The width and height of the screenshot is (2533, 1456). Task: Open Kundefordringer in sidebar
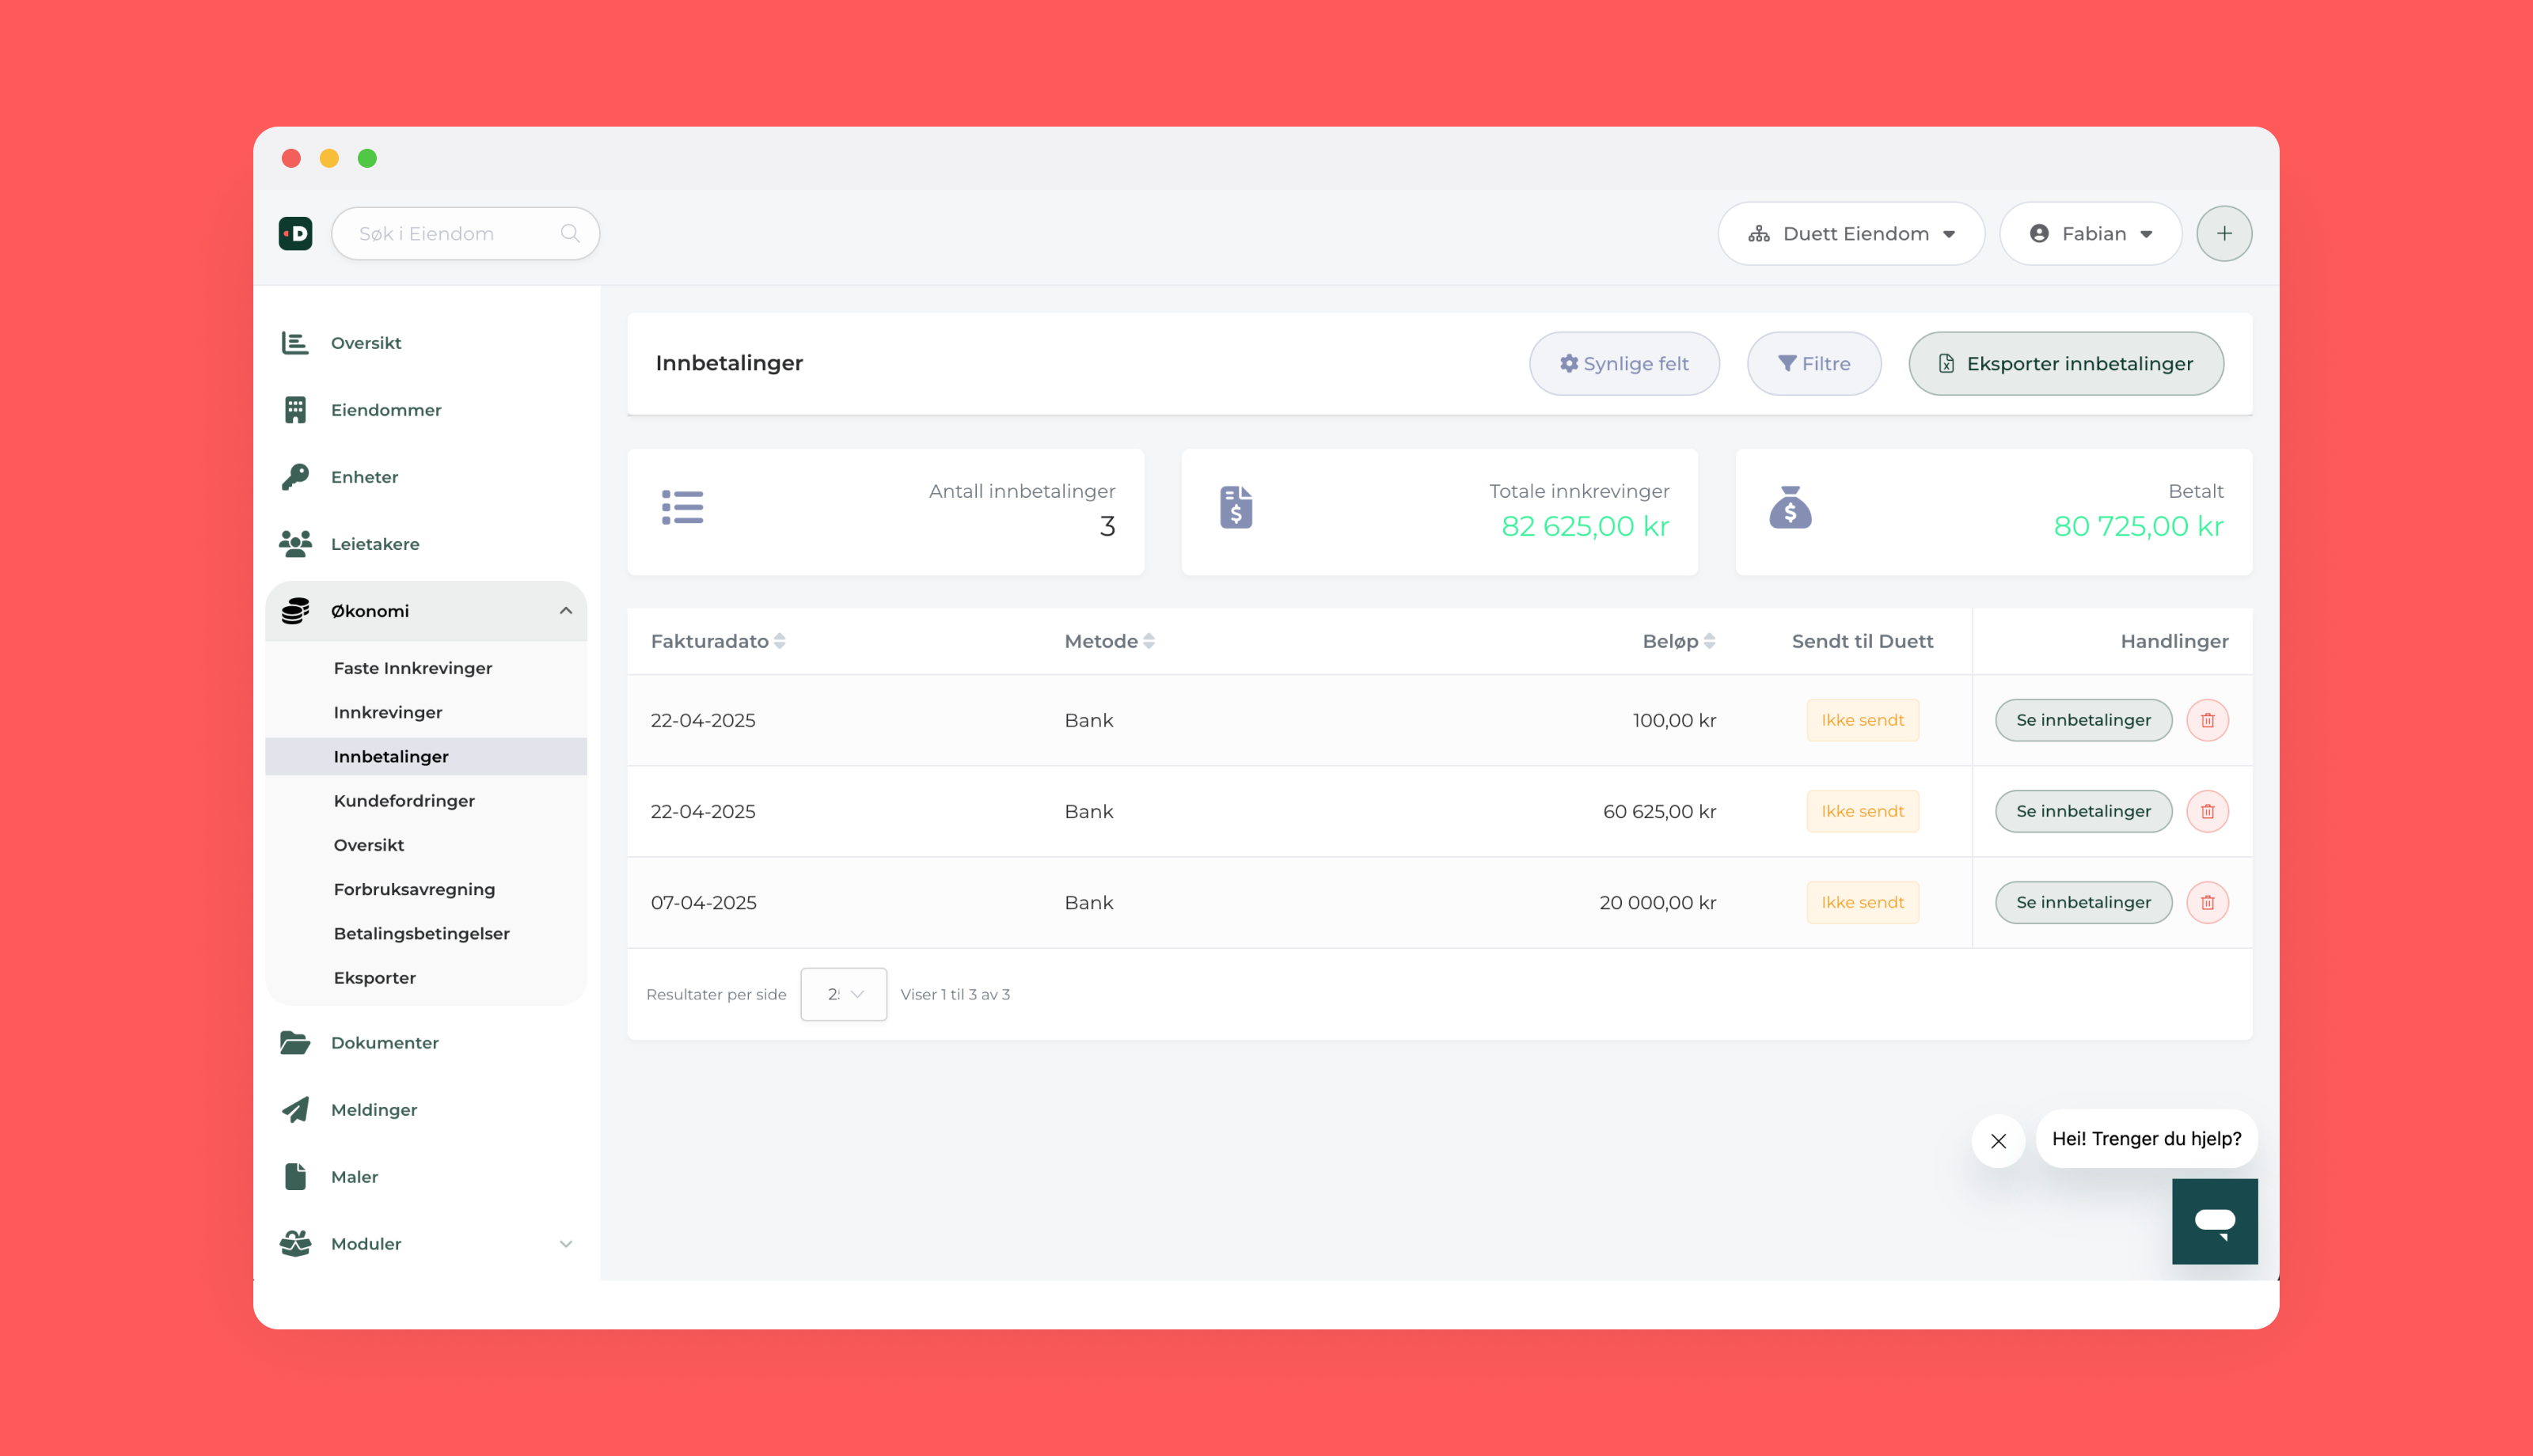404,801
